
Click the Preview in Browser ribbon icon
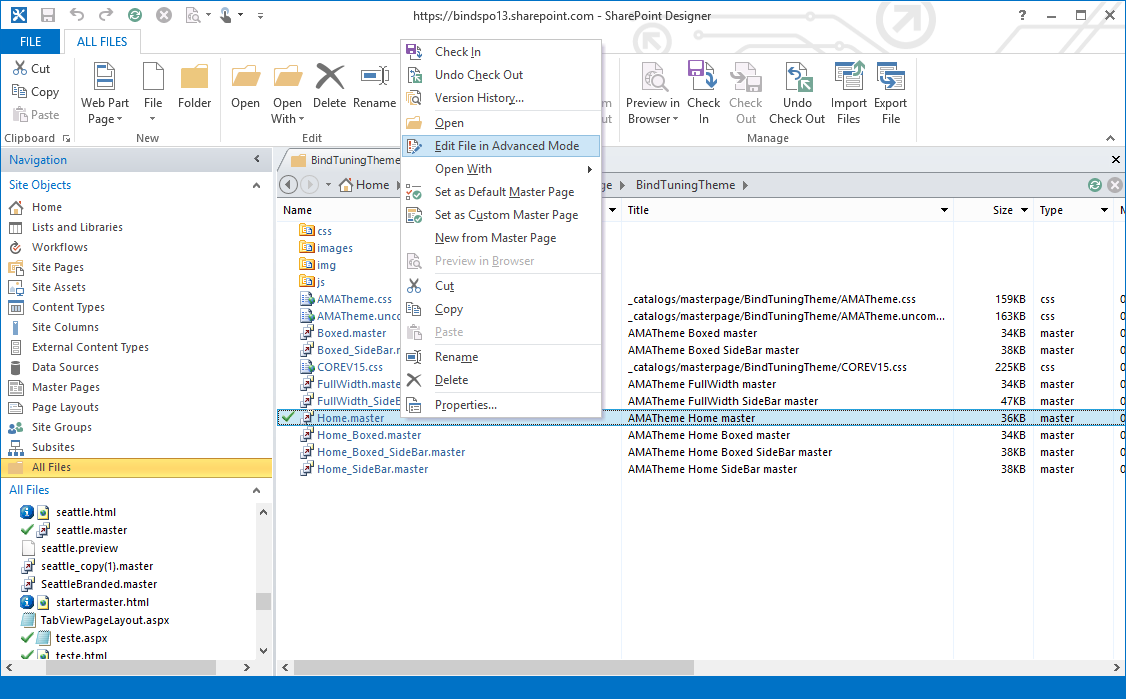tap(653, 77)
